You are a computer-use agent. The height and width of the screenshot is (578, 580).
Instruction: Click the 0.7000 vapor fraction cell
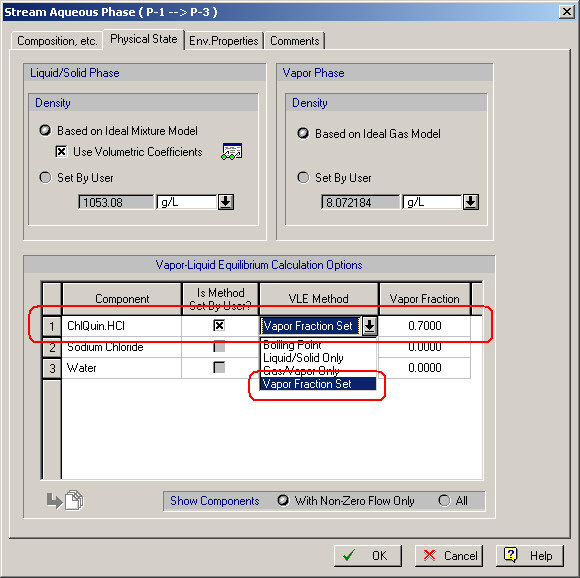click(425, 326)
